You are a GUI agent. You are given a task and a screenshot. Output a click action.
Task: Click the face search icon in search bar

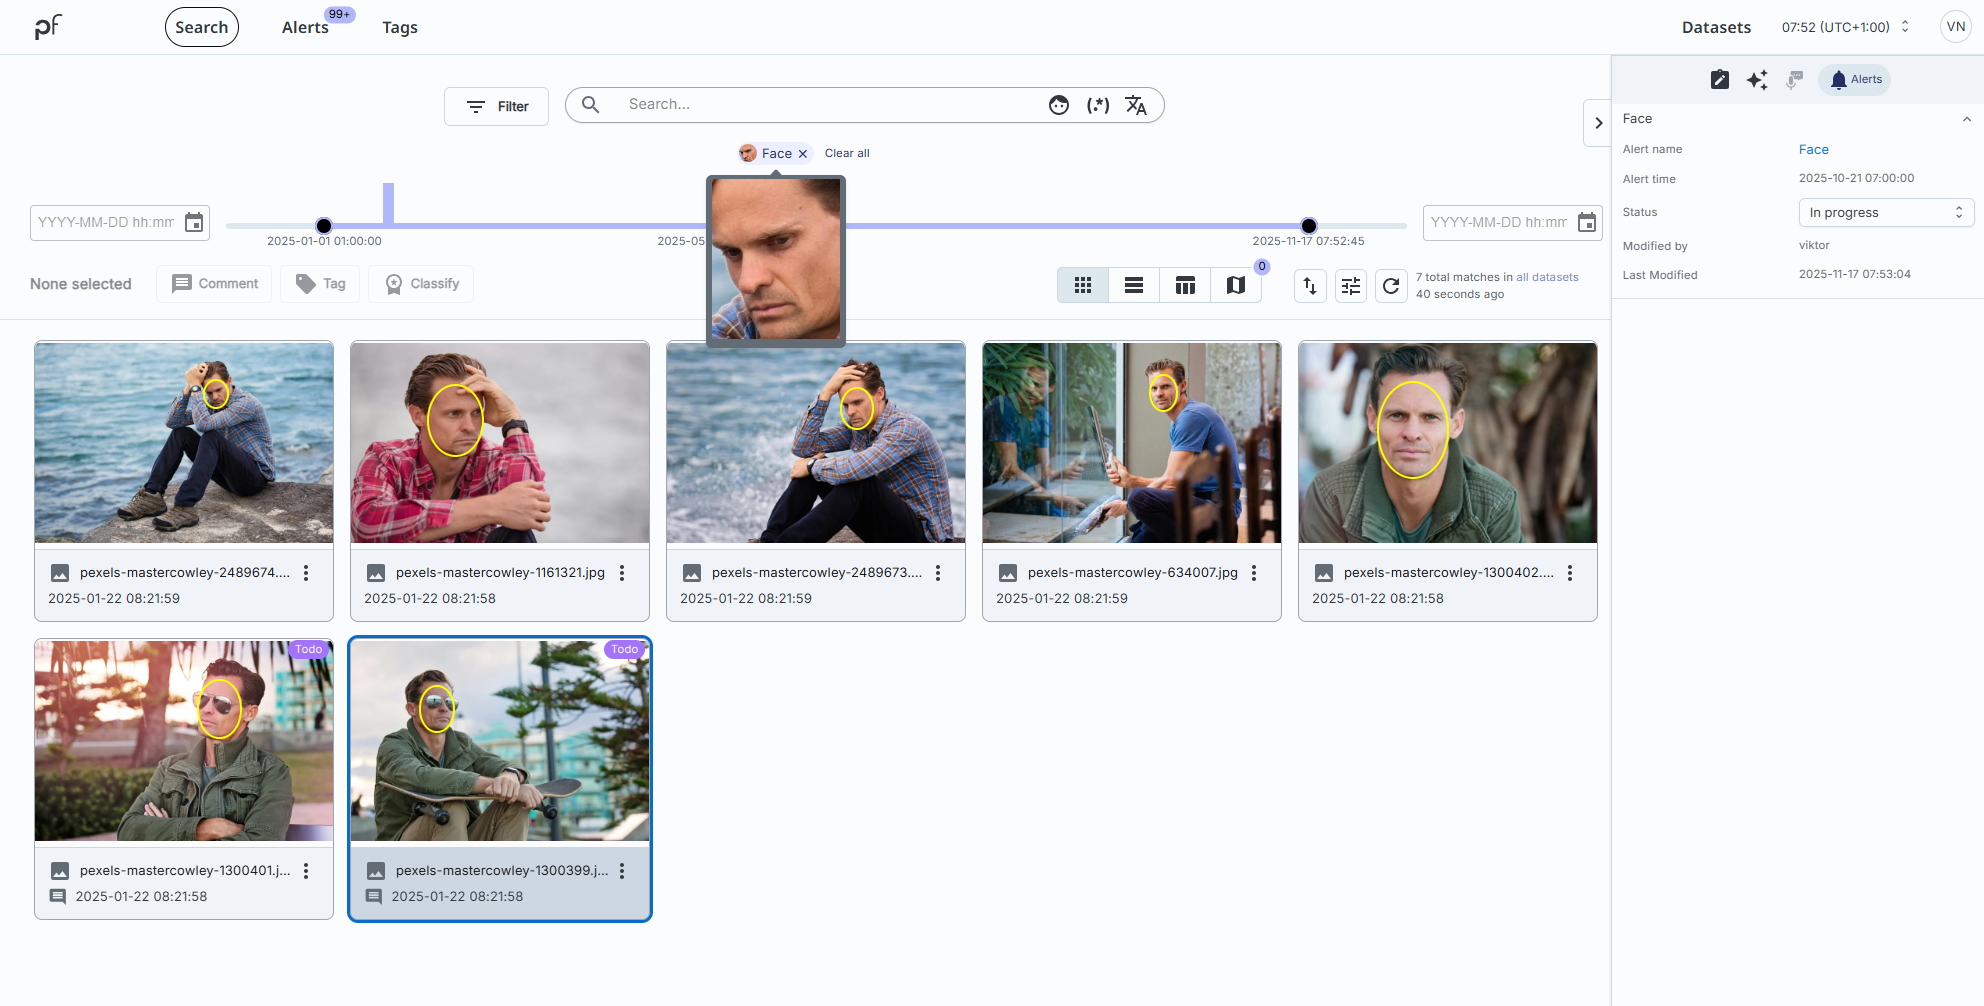pyautogui.click(x=1059, y=105)
